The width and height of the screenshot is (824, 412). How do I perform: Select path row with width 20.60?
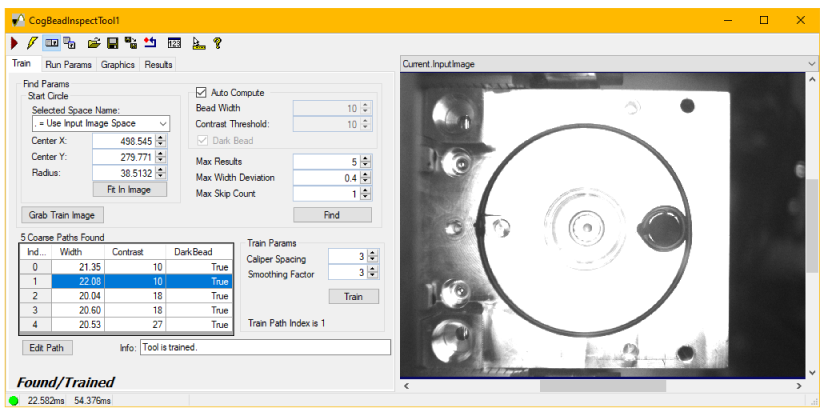point(126,310)
